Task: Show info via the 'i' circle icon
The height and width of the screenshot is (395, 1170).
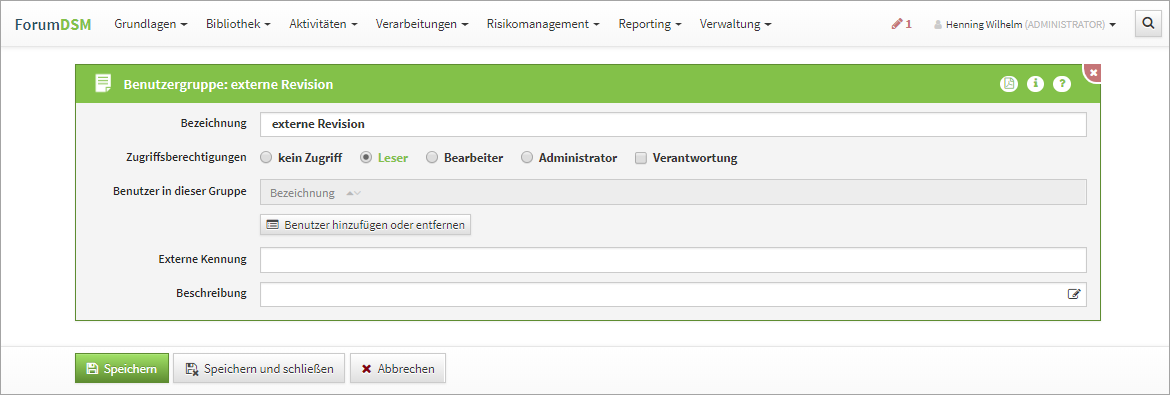Action: [1035, 84]
